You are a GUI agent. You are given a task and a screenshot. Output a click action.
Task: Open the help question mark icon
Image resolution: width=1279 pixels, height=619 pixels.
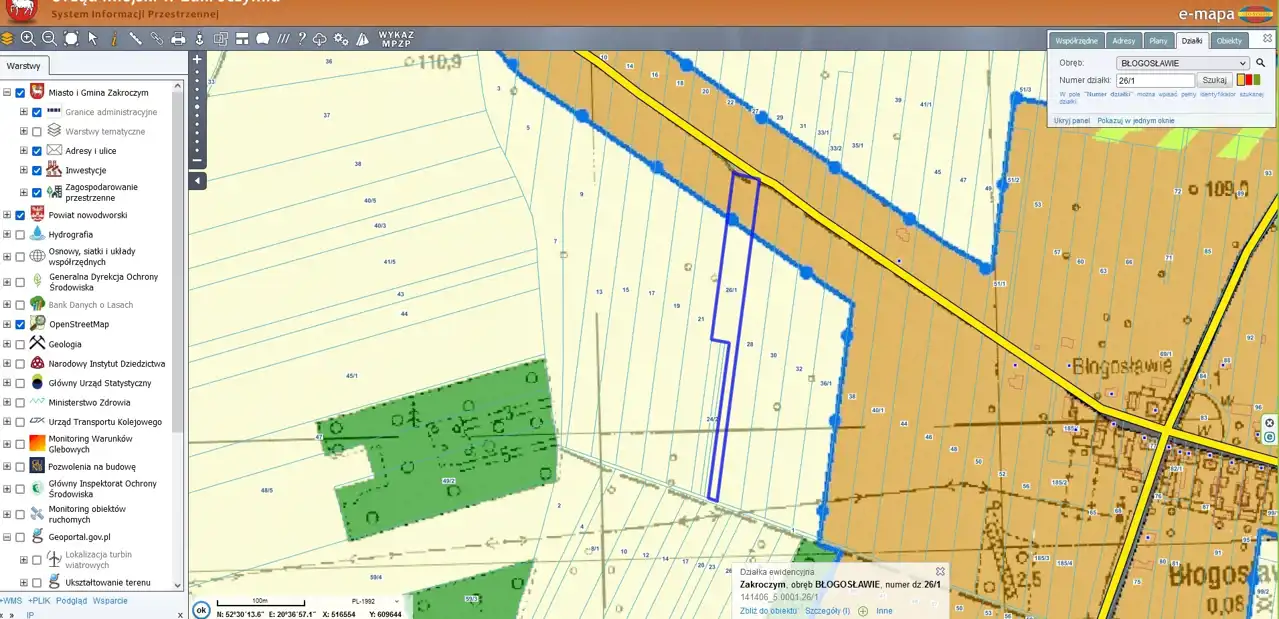(x=302, y=39)
